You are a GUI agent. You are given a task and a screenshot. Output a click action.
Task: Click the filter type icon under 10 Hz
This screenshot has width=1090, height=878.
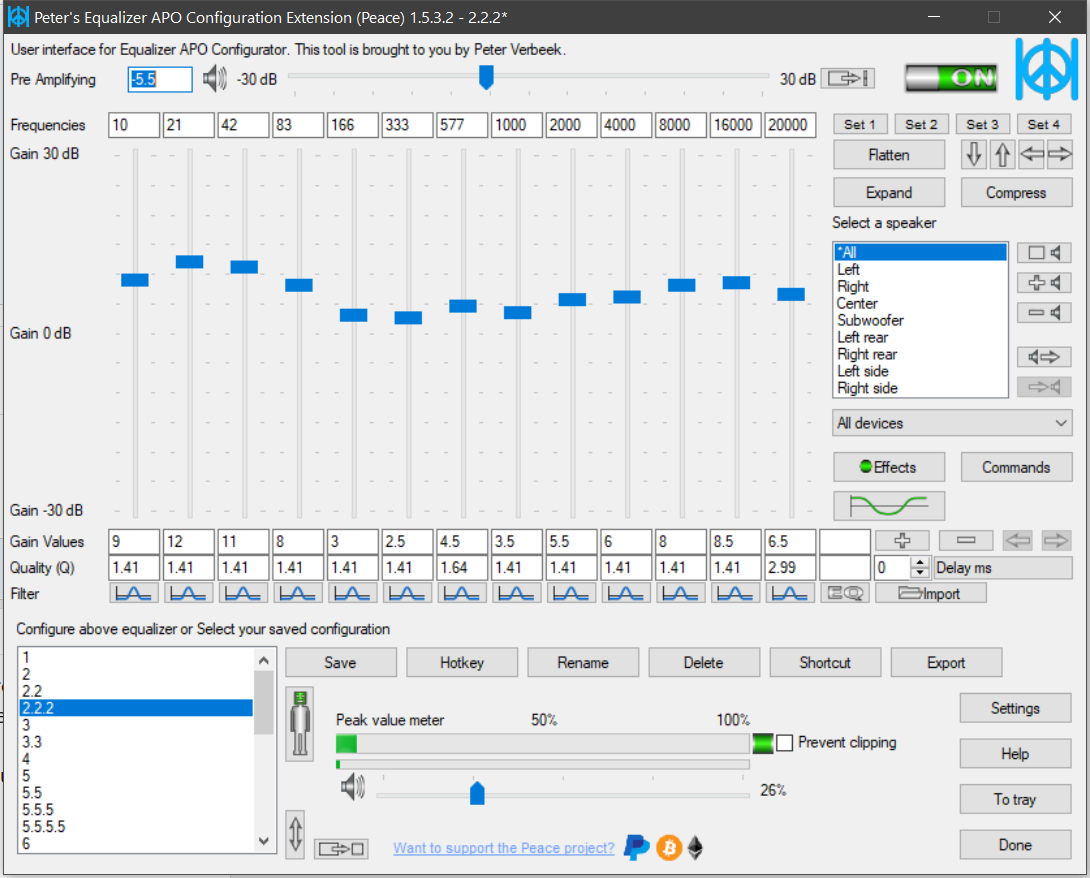pyautogui.click(x=133, y=594)
